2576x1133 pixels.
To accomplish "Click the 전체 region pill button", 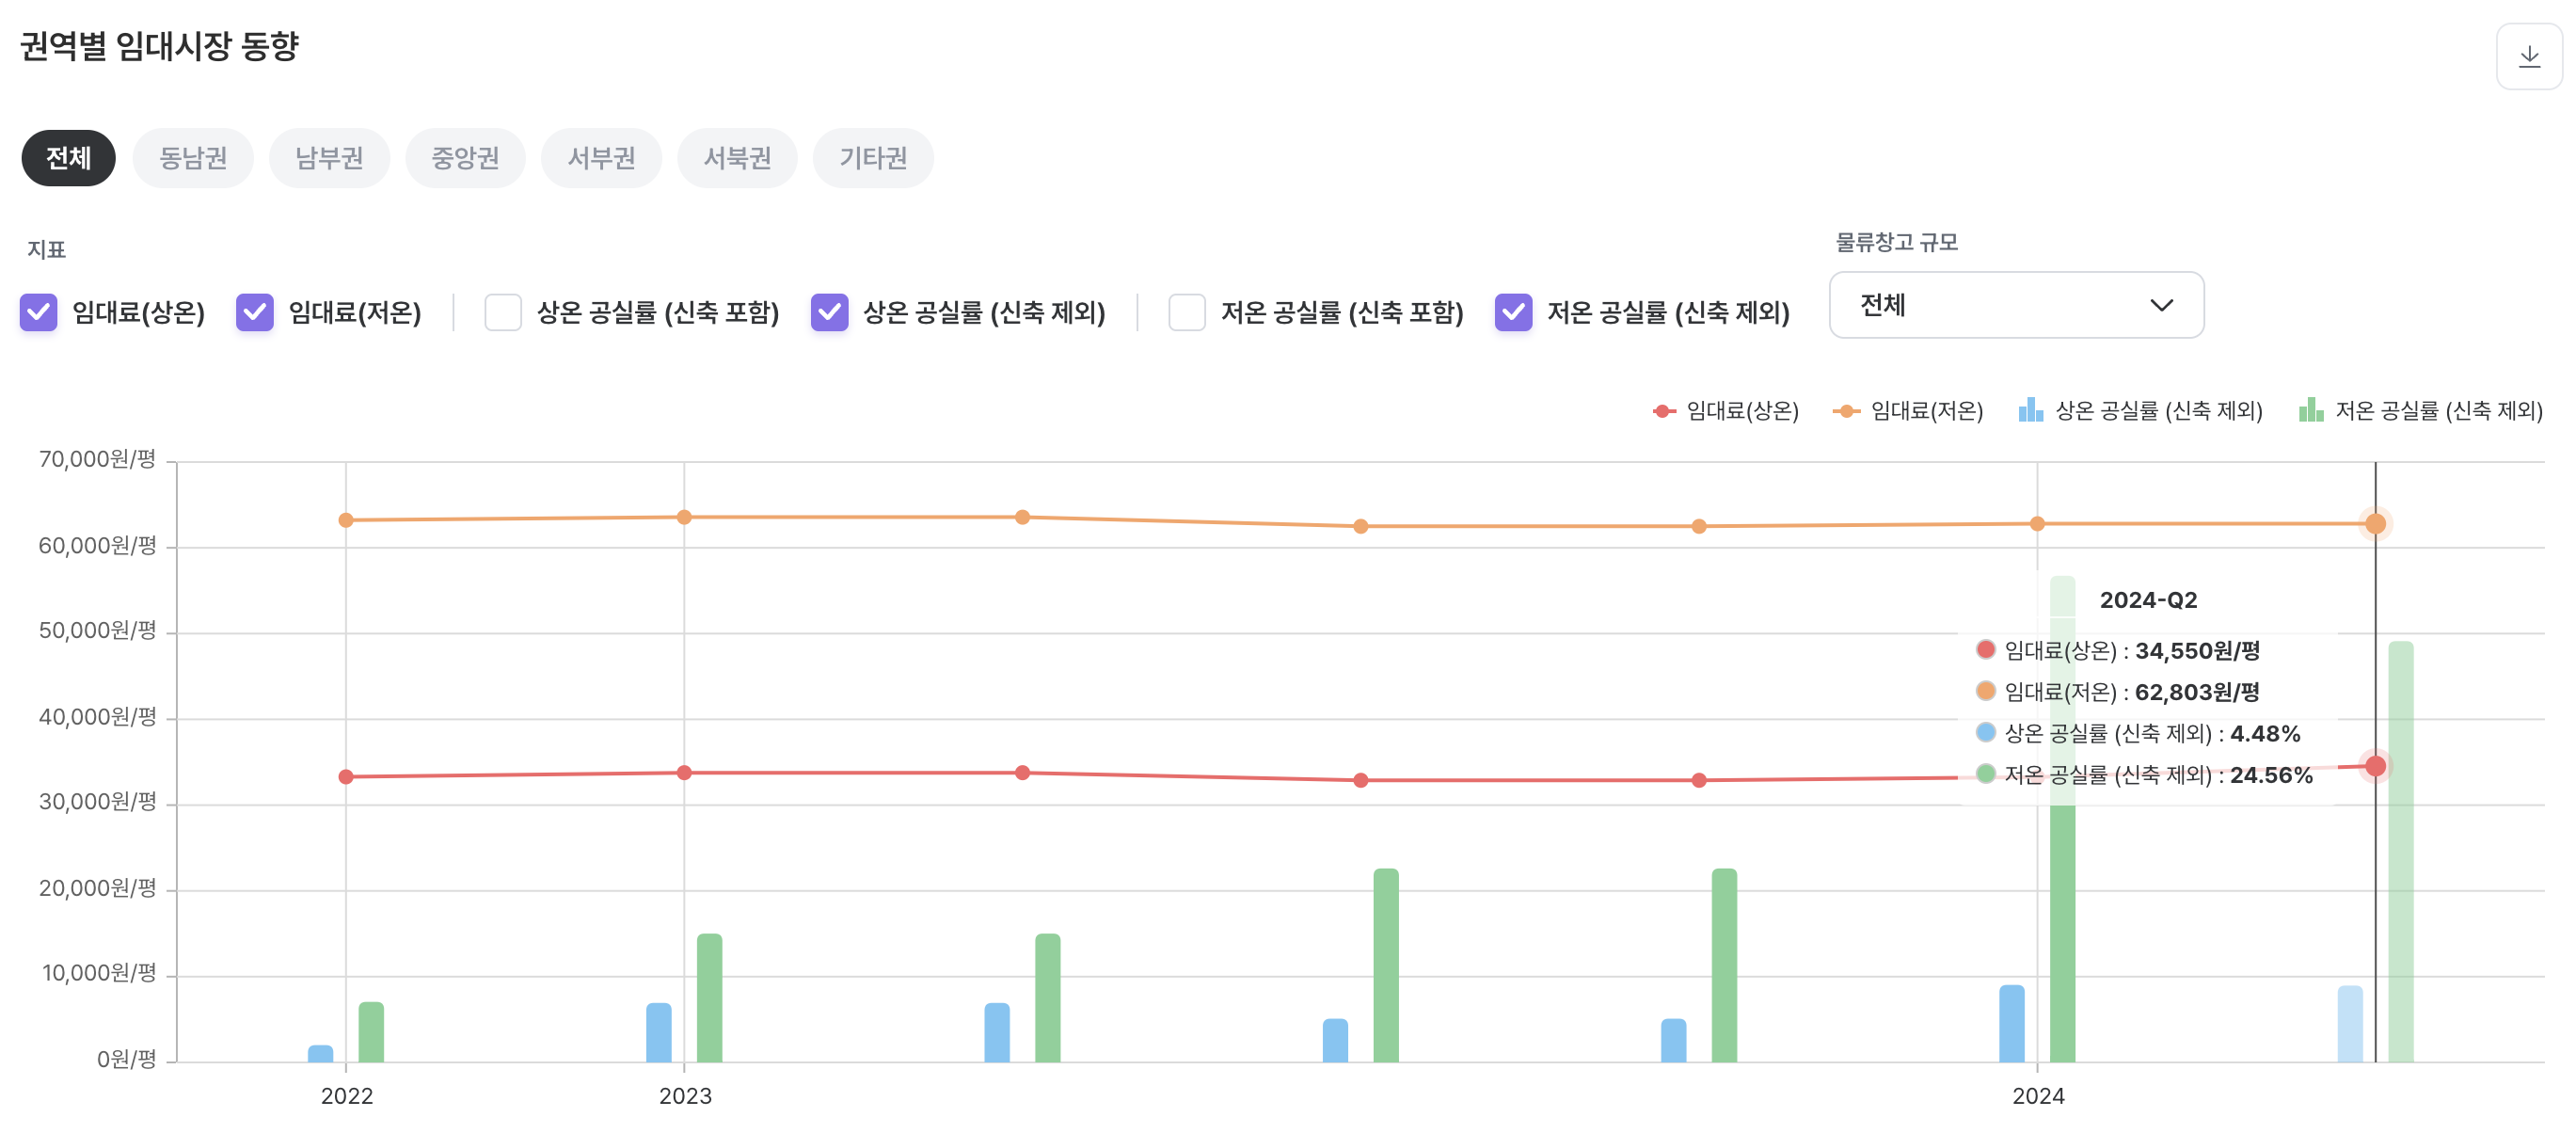I will click(68, 158).
